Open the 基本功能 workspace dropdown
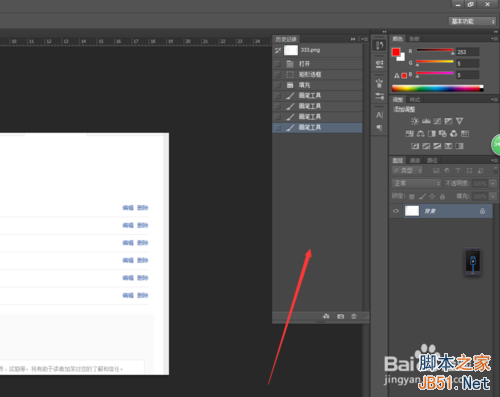 tap(472, 21)
